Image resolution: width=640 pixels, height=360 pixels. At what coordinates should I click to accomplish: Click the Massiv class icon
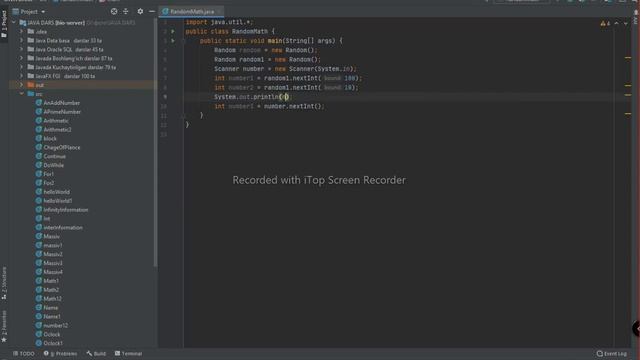click(x=39, y=236)
